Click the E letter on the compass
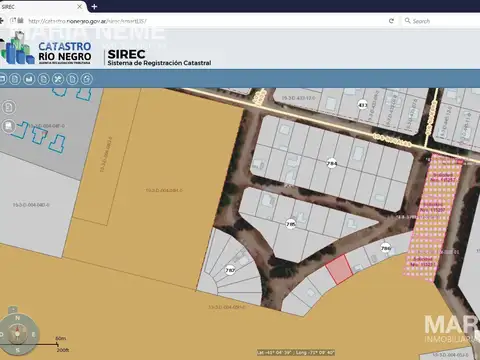The width and height of the screenshot is (480, 360). [x=33, y=334]
